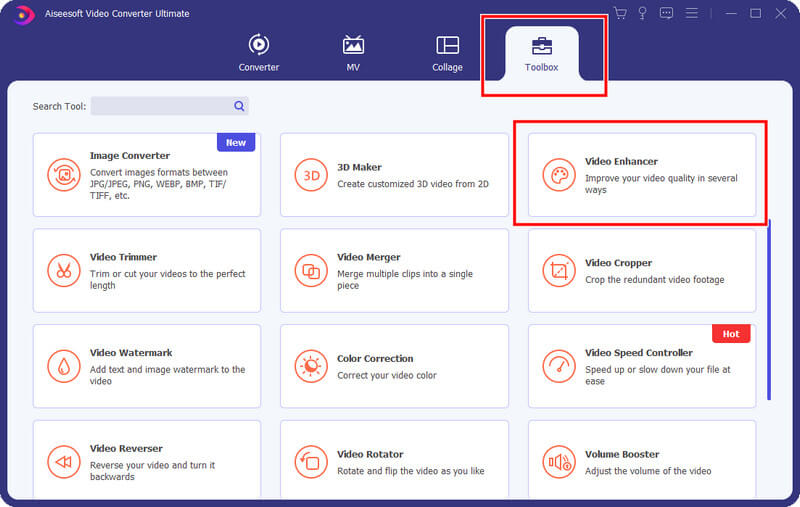
Task: Open the Video Enhancer tool
Action: 641,175
